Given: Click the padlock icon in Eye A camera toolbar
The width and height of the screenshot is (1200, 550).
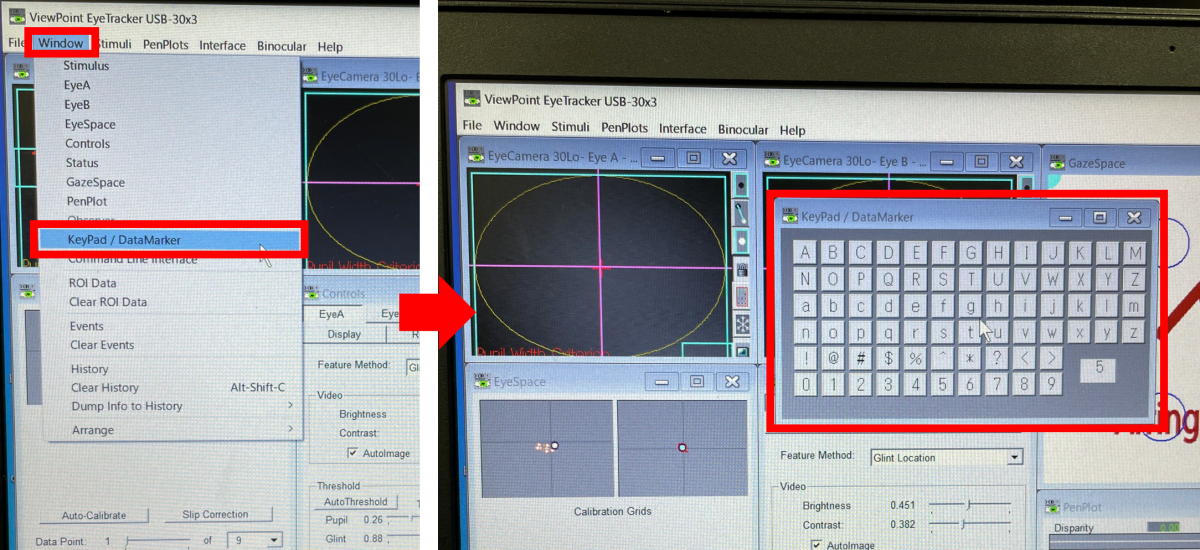Looking at the screenshot, I should tap(741, 269).
